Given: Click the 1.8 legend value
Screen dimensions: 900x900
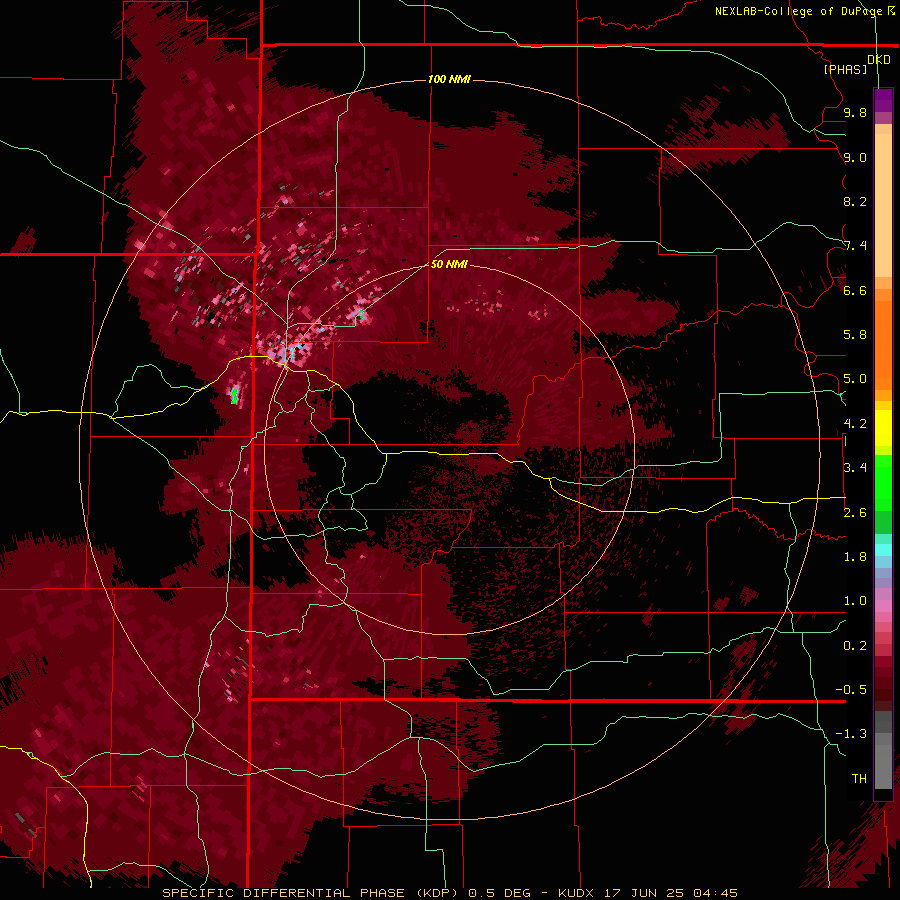Looking at the screenshot, I should [x=855, y=557].
